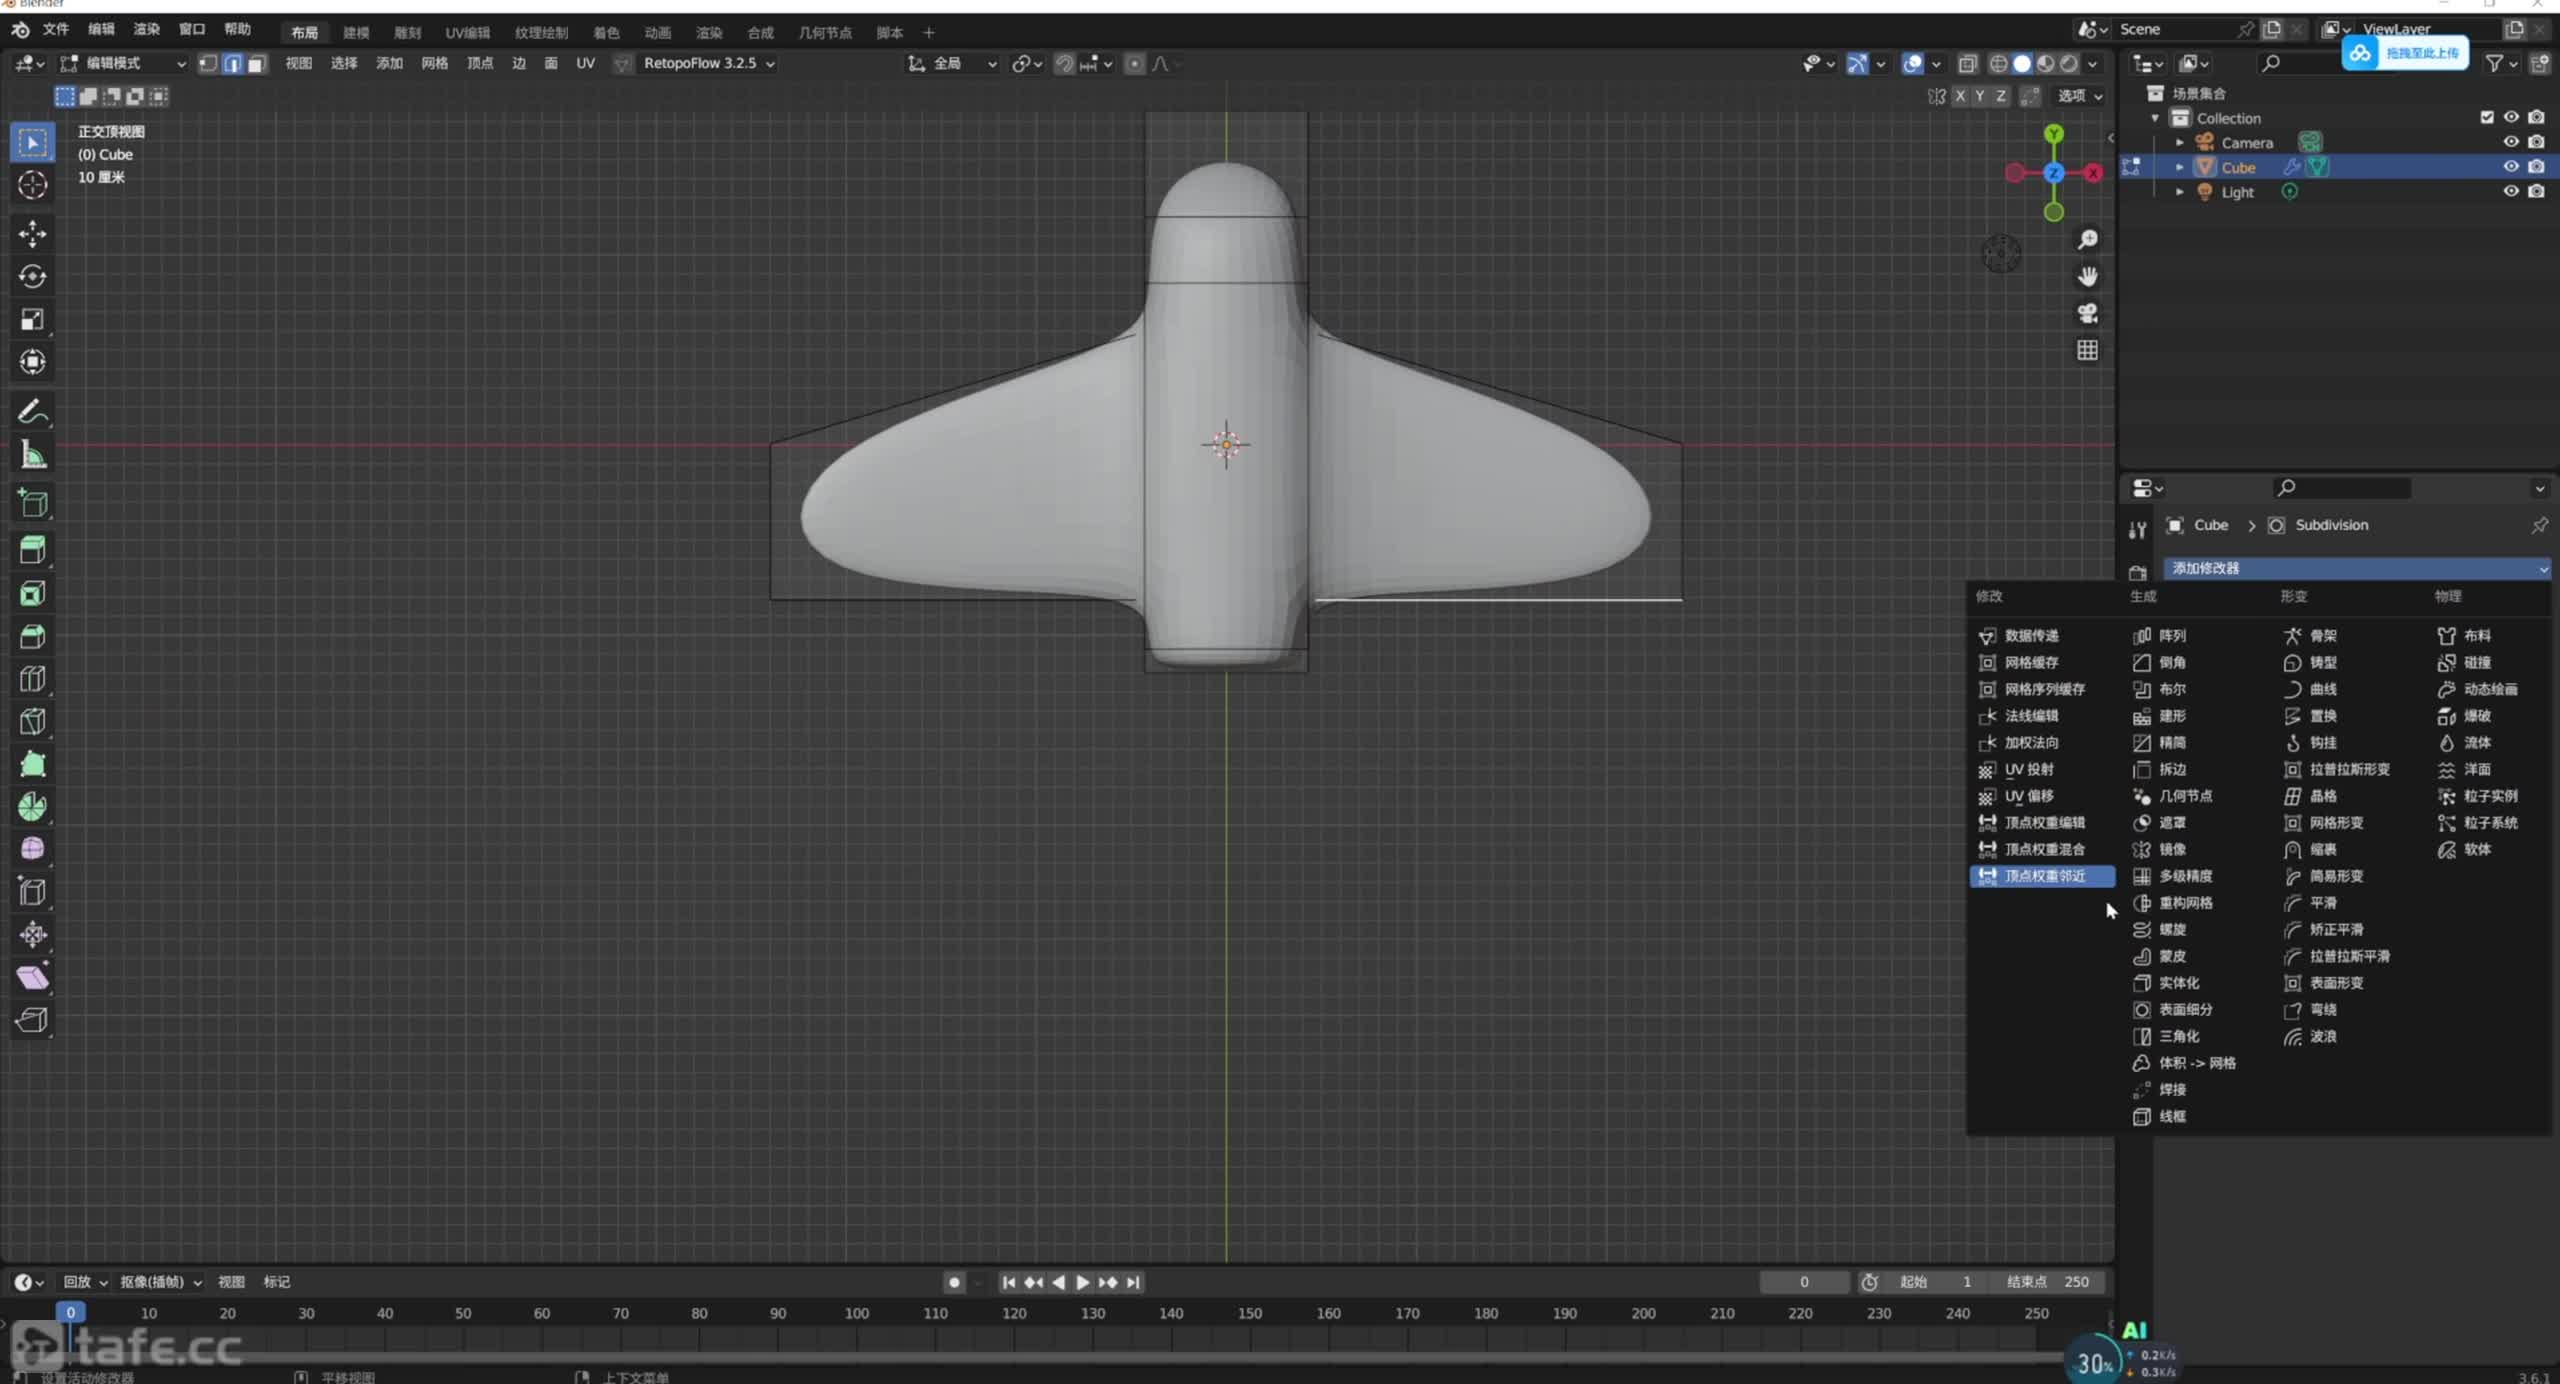Hide Camera with its eye icon
This screenshot has width=2560, height=1384.
click(2511, 142)
